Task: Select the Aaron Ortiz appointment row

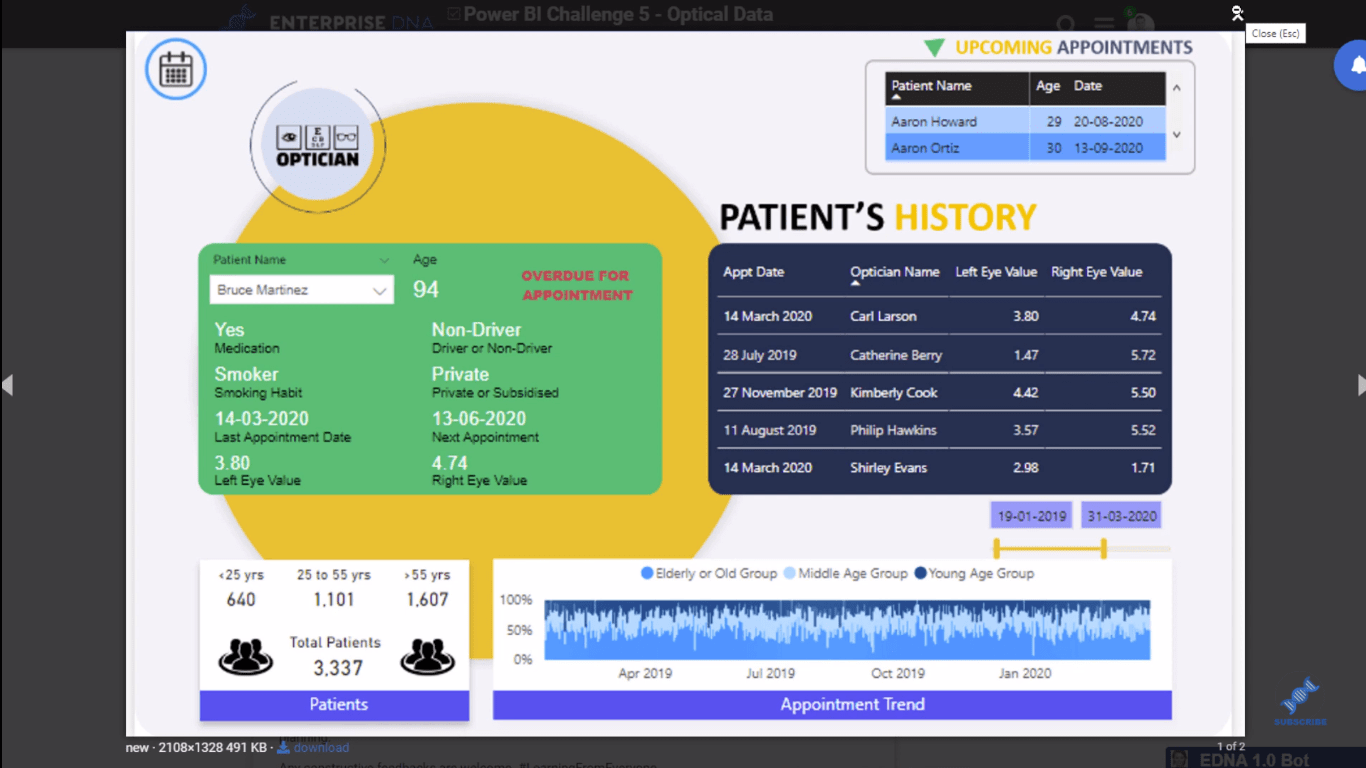Action: tap(1024, 148)
